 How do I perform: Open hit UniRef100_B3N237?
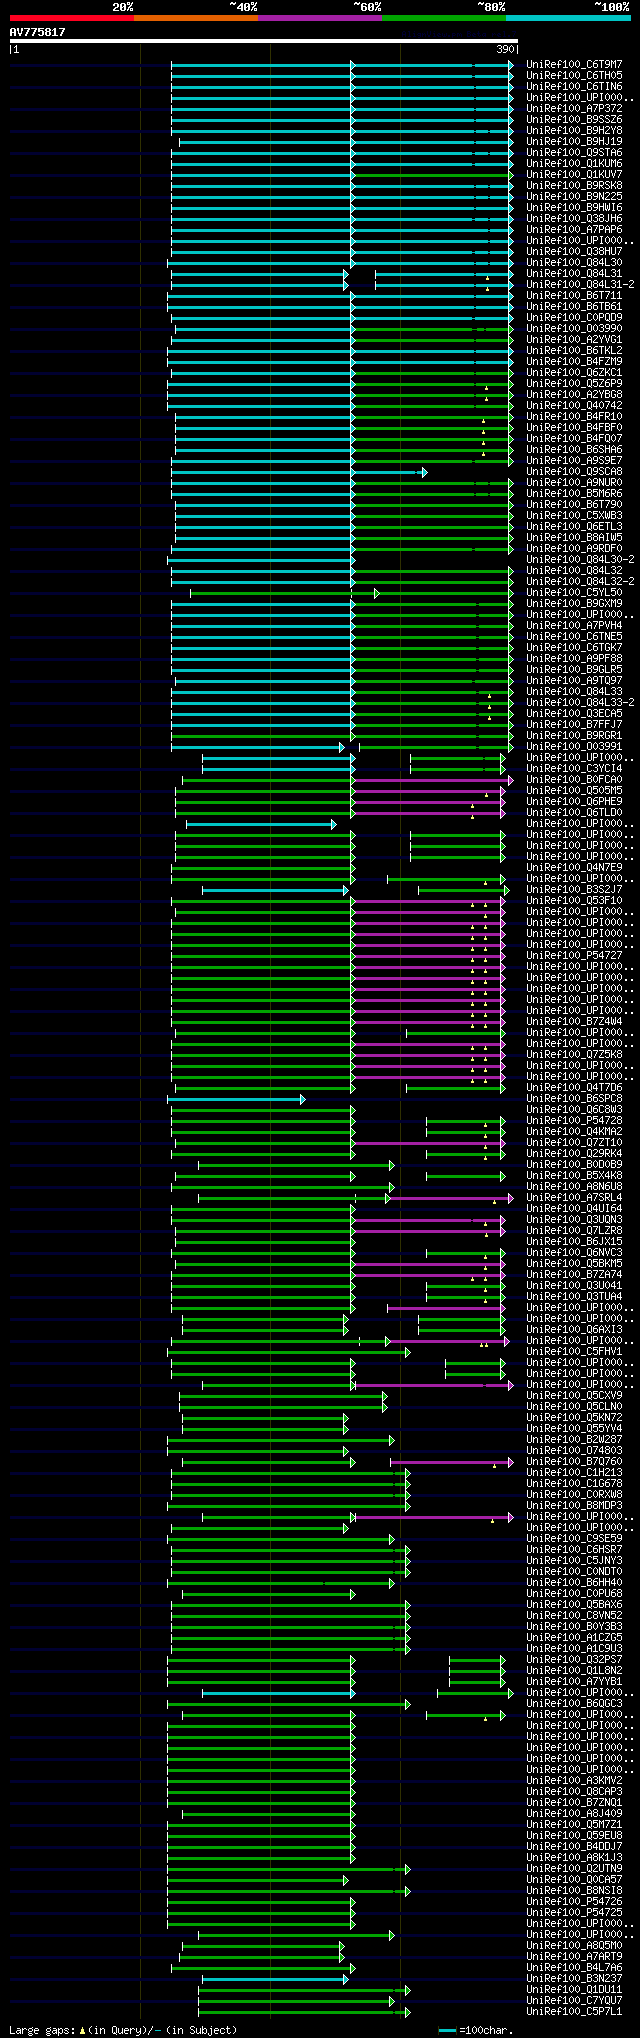(x=574, y=1978)
